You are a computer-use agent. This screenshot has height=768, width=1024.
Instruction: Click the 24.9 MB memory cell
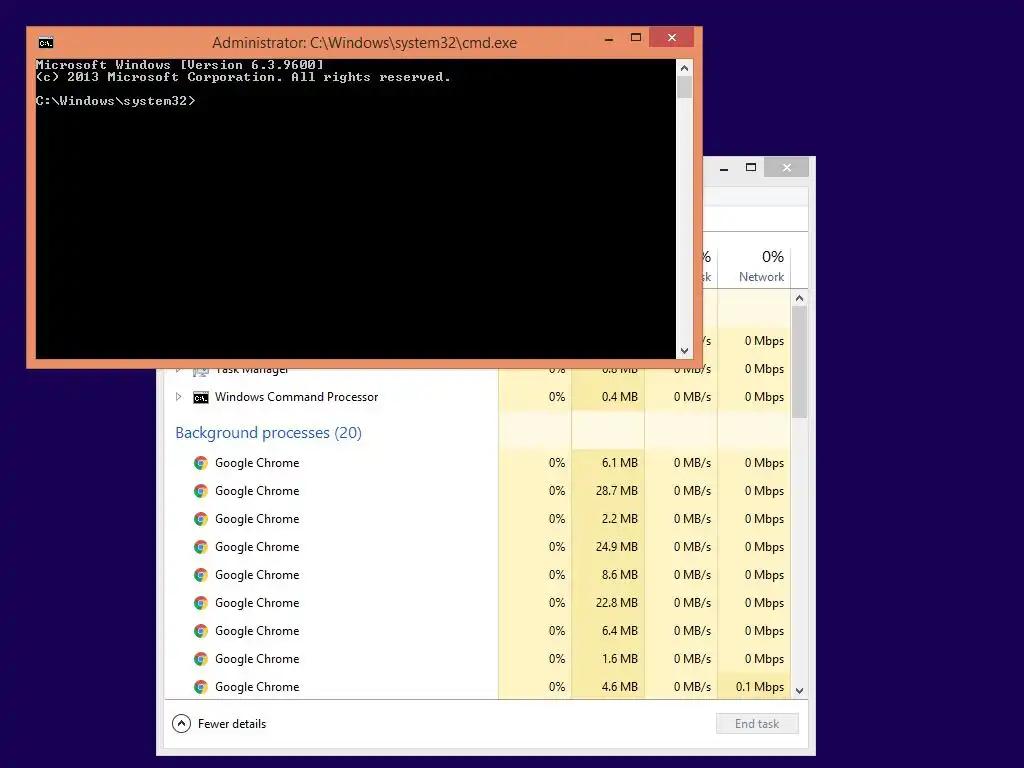pos(608,547)
